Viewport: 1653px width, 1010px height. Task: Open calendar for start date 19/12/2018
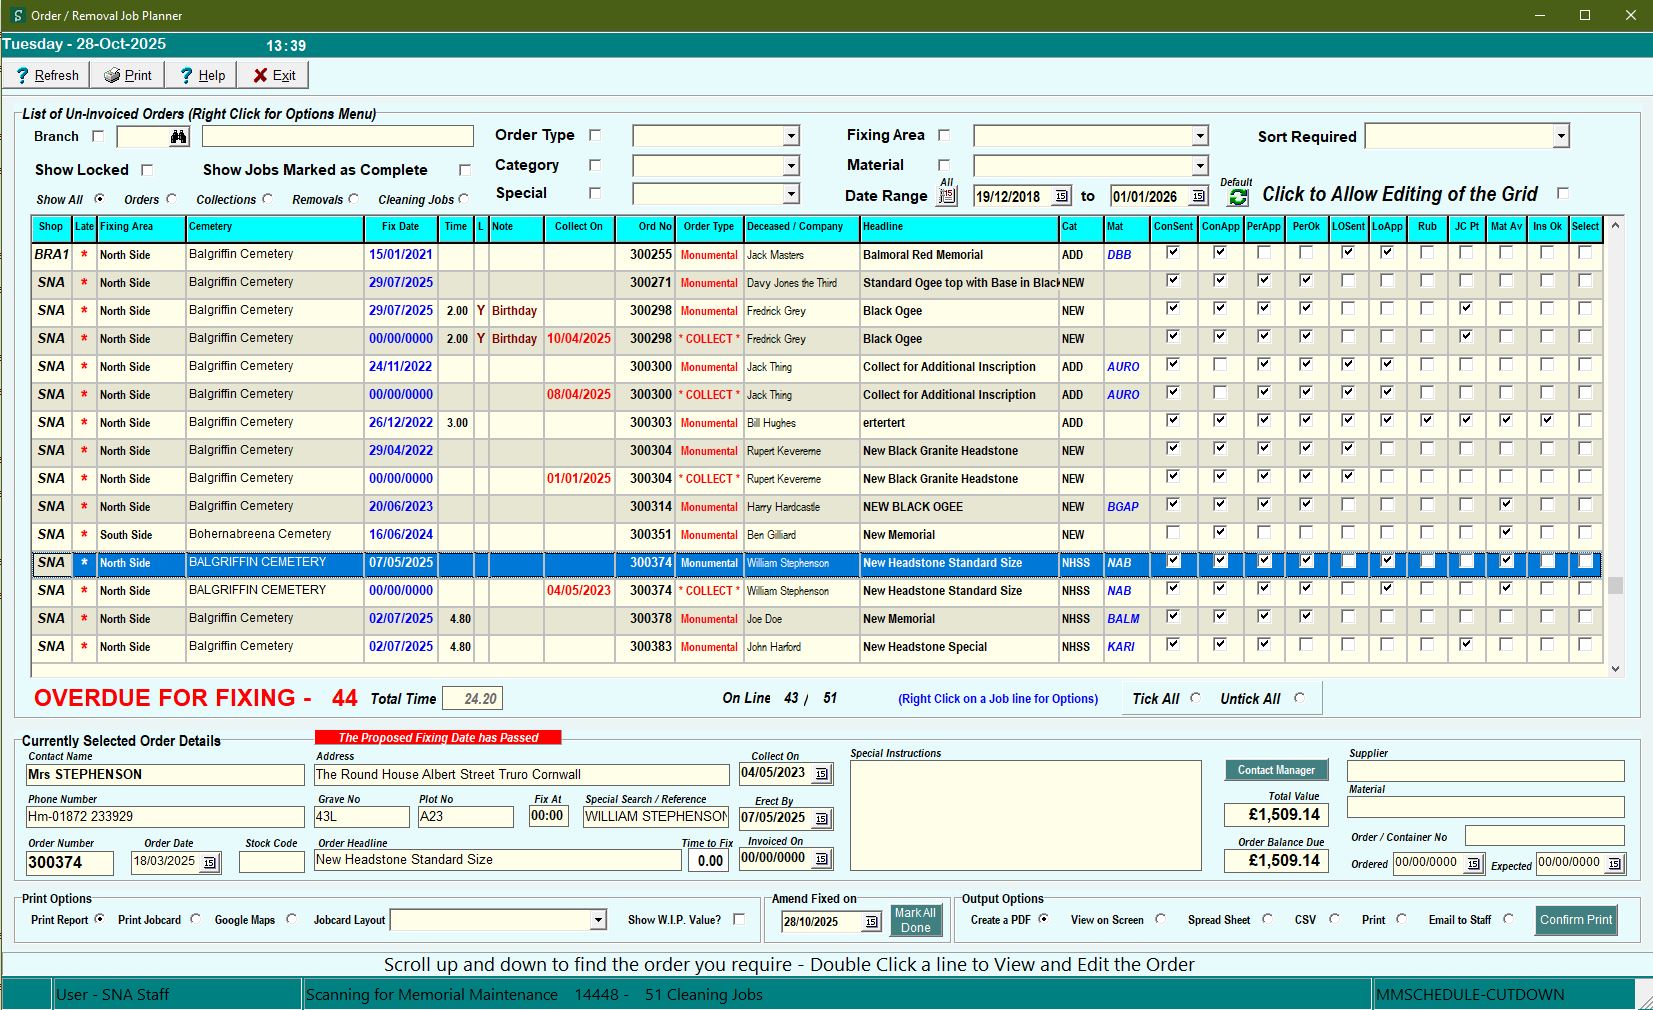click(x=1062, y=197)
